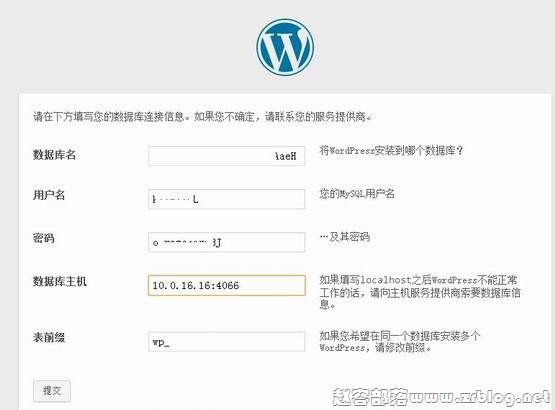Select the 密码 password input box
555x410 pixels.
pyautogui.click(x=227, y=242)
